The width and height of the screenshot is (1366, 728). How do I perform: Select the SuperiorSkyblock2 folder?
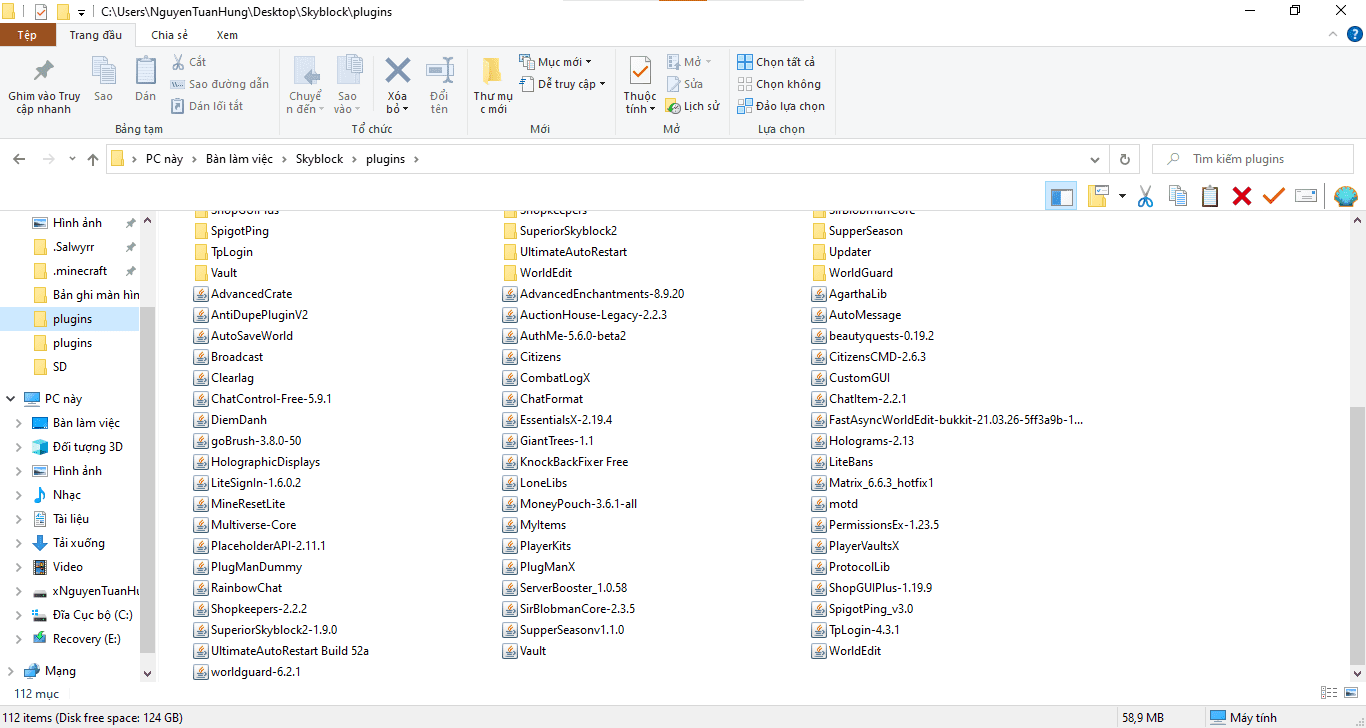(x=560, y=231)
